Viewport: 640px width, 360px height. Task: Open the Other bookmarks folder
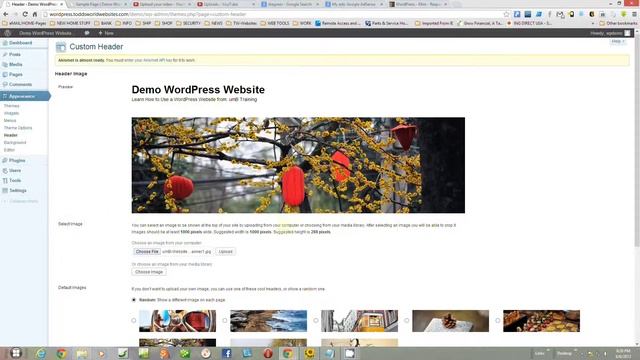coord(618,23)
